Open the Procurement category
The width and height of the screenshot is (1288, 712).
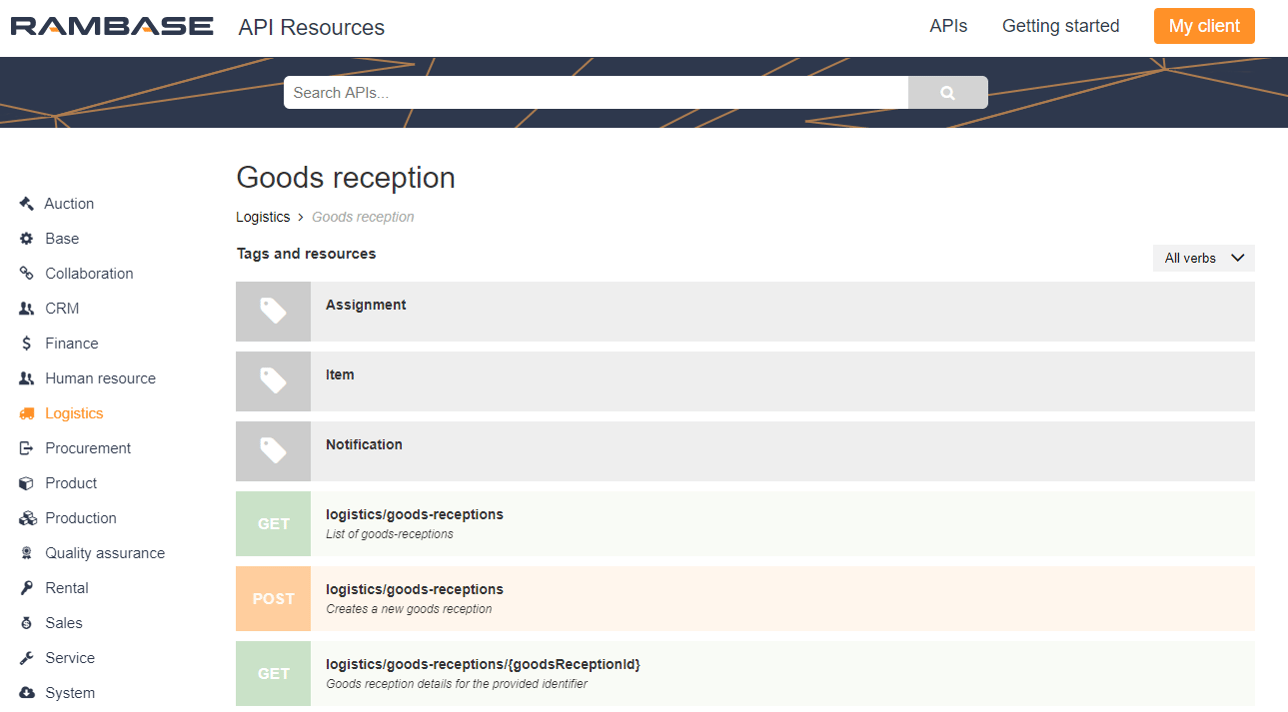(88, 448)
